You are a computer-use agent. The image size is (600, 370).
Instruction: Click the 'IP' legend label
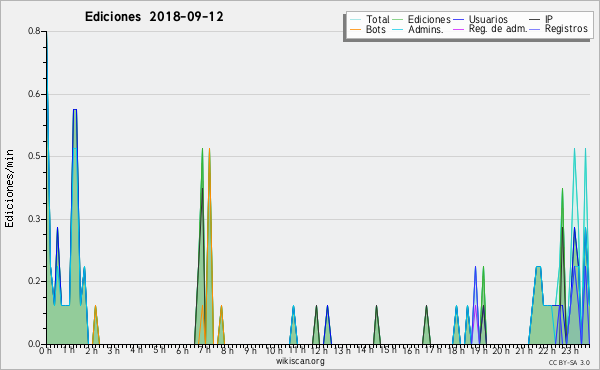click(549, 19)
